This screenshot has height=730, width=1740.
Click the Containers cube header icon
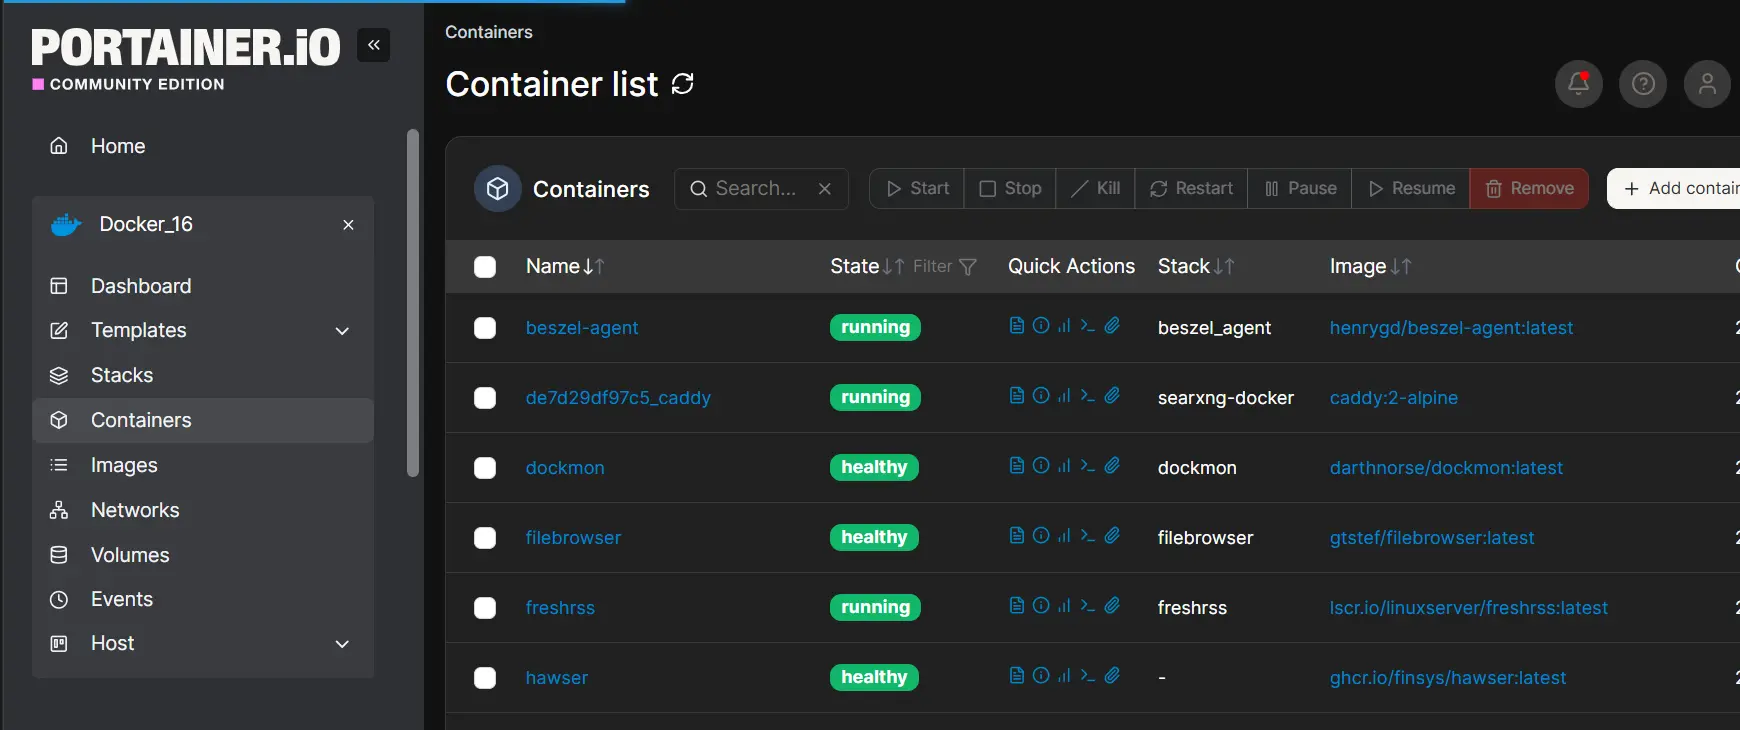[x=498, y=189]
